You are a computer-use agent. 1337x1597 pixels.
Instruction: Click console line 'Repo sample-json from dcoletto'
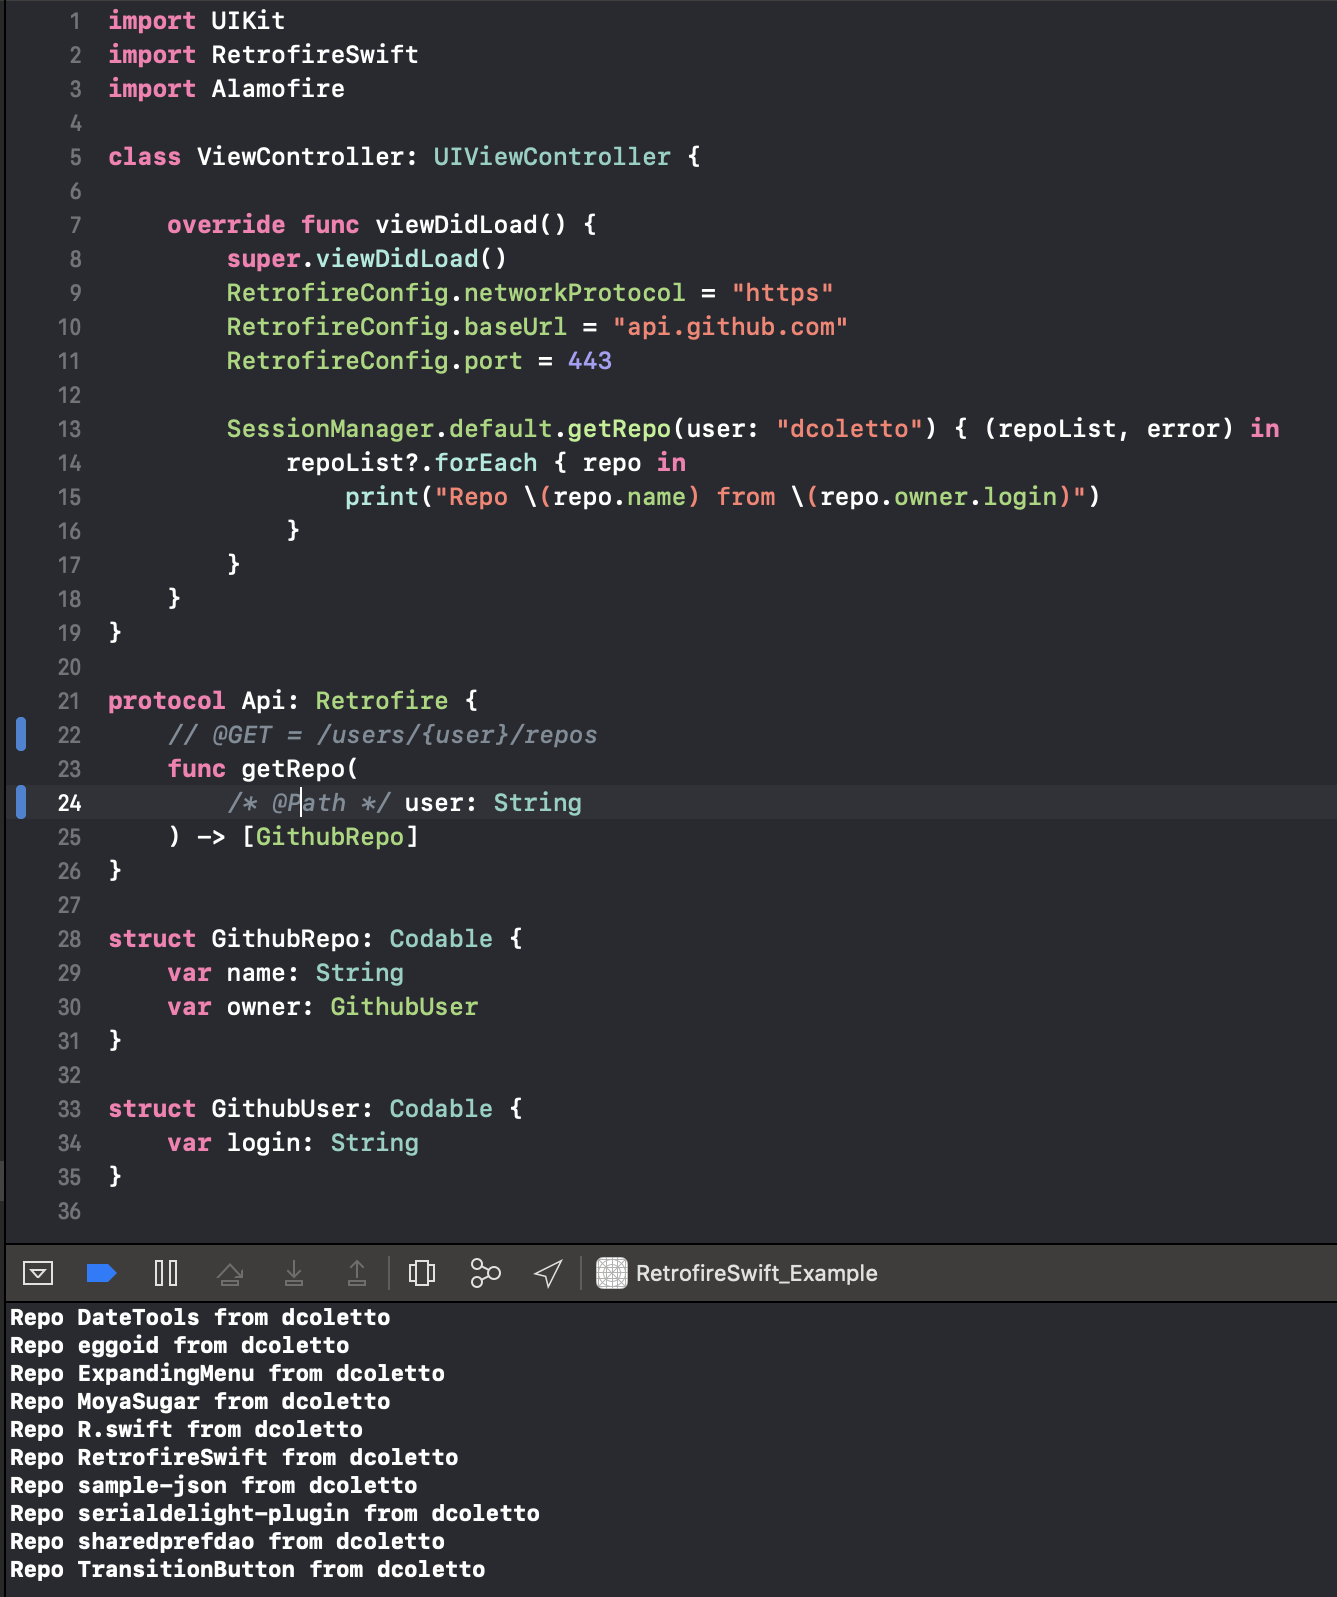coord(214,1485)
